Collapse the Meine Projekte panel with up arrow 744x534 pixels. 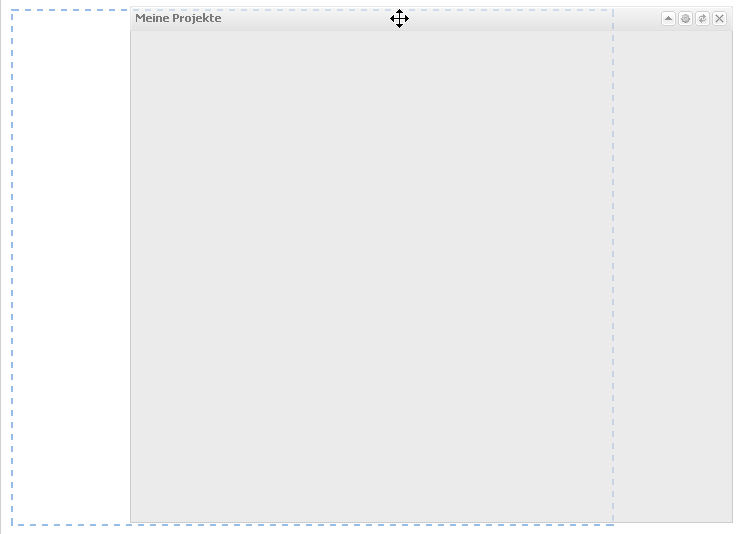[x=668, y=19]
